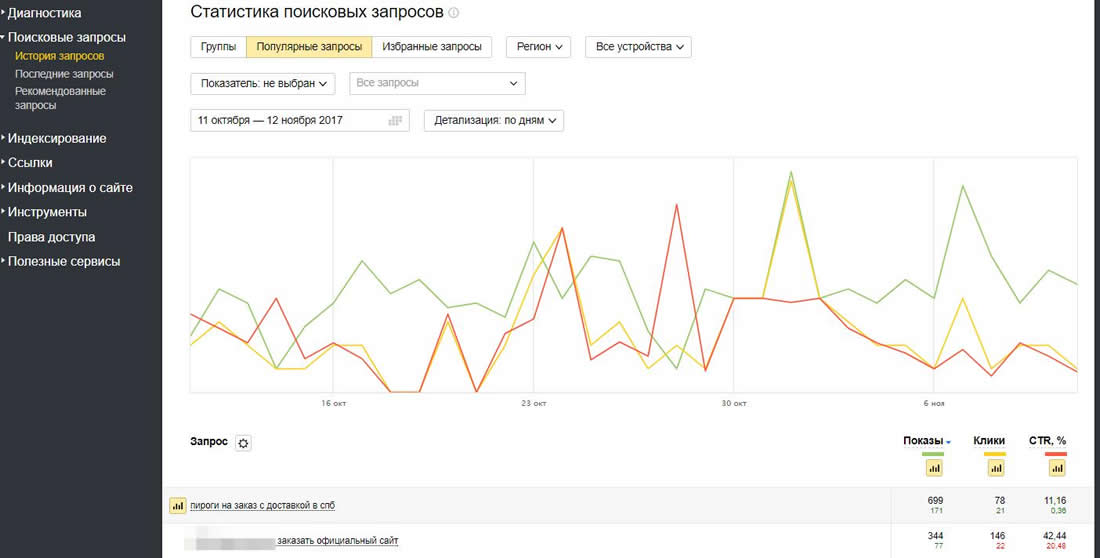Toggle chart icon under Показы column
Viewport: 1100px width, 558px height.
tap(935, 468)
